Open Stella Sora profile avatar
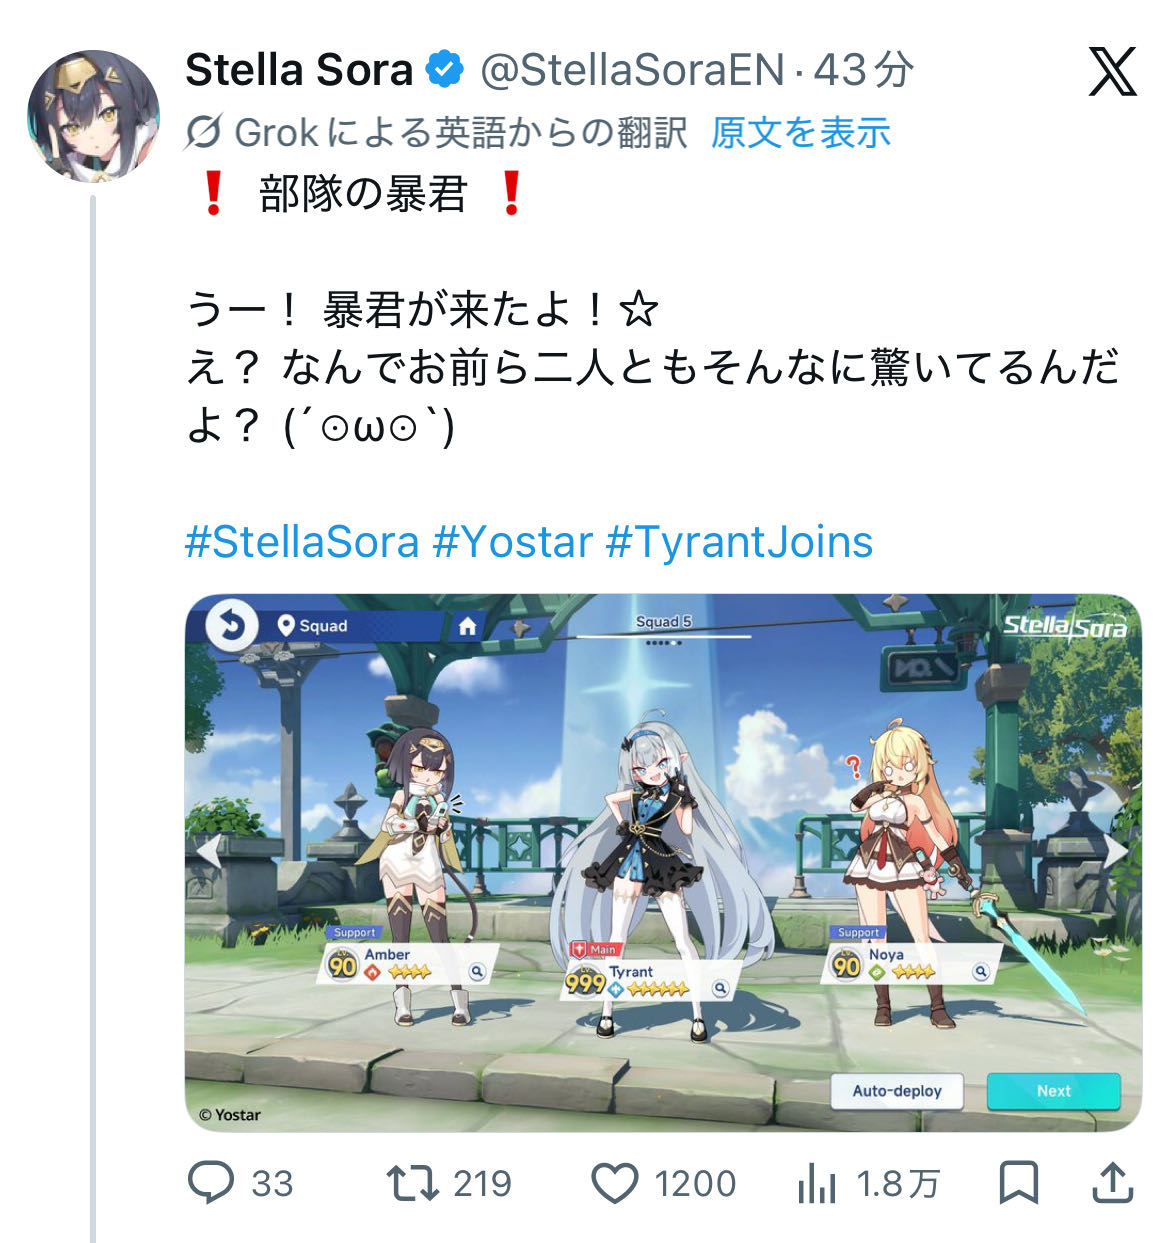 click(93, 115)
